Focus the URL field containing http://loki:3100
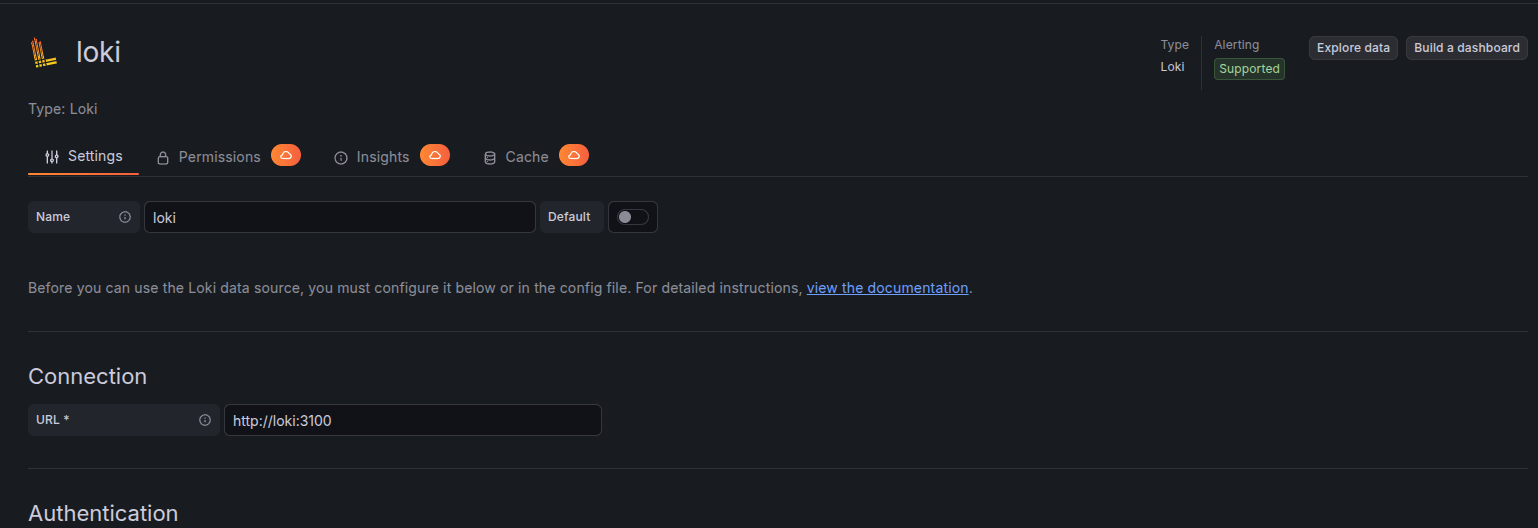This screenshot has width=1538, height=528. click(412, 420)
